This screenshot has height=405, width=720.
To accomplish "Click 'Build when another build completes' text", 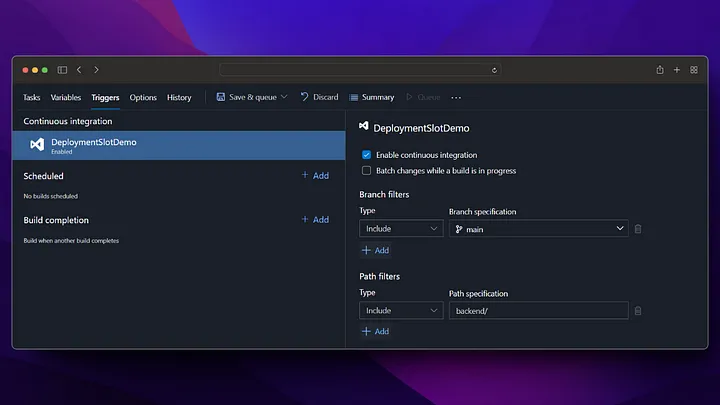I will coord(71,241).
